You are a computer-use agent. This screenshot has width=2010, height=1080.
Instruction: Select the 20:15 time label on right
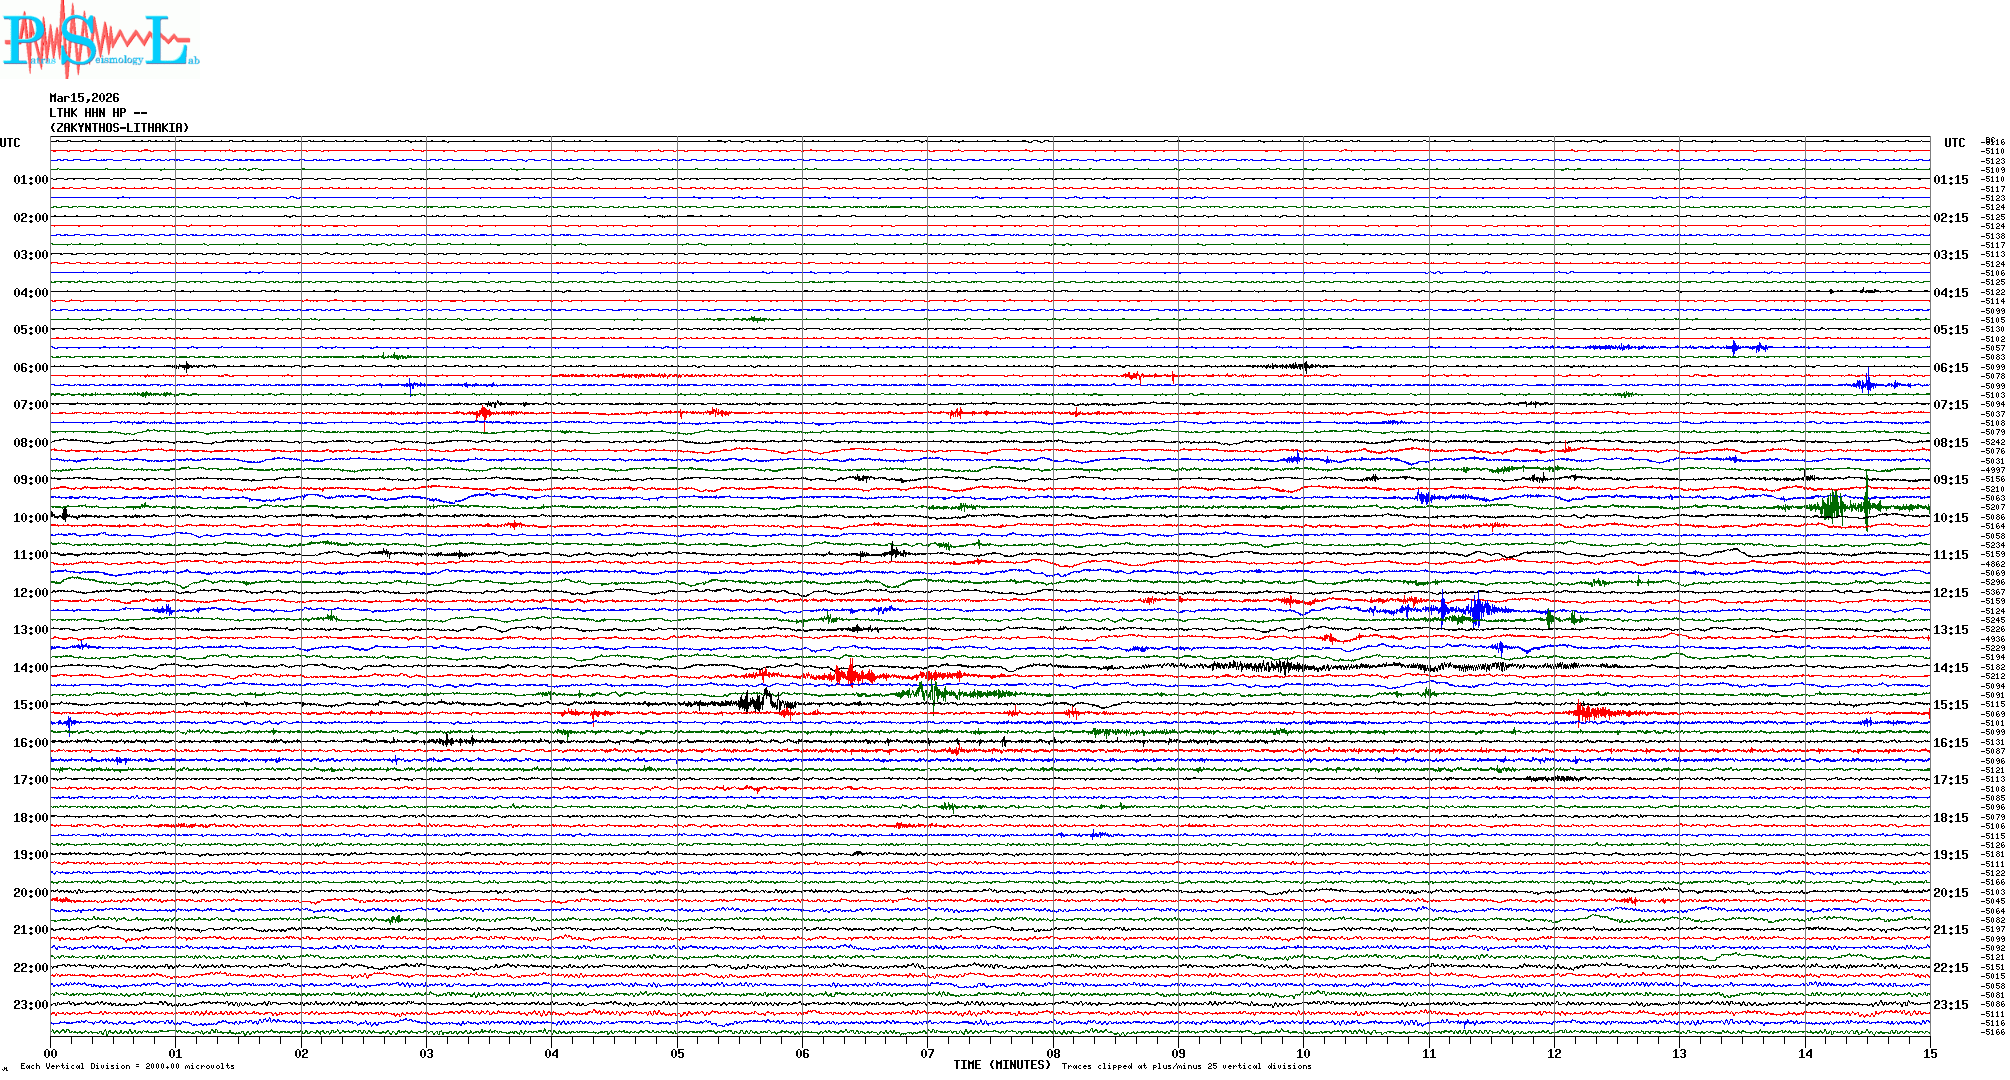click(1950, 893)
